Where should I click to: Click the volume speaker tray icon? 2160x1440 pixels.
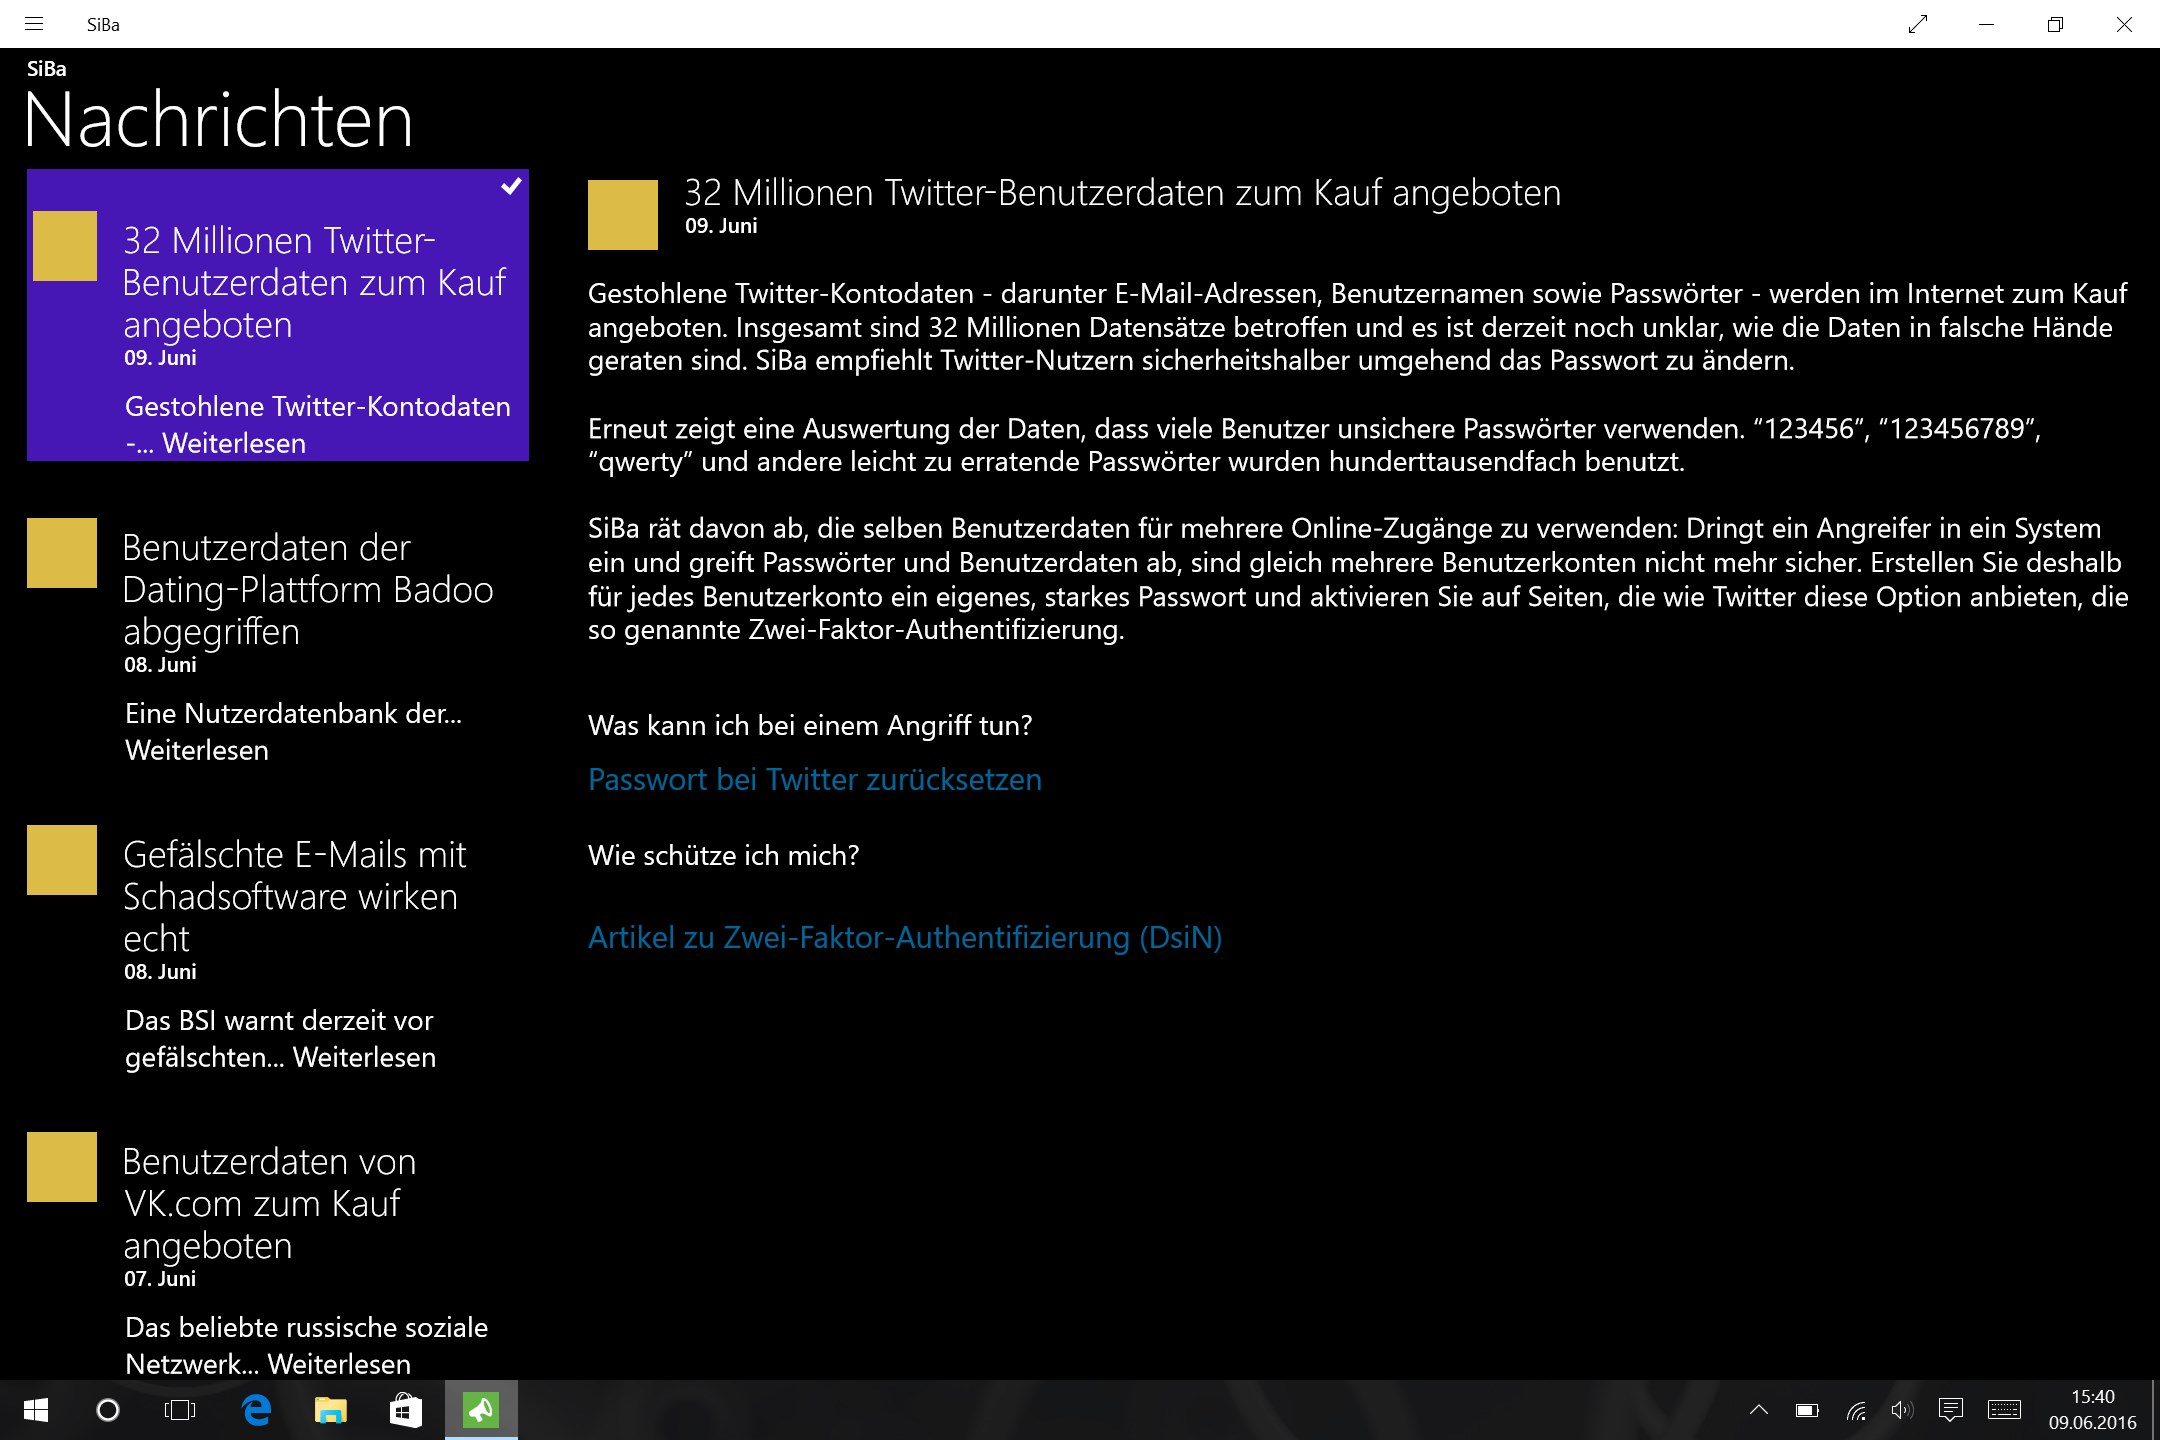(1901, 1410)
